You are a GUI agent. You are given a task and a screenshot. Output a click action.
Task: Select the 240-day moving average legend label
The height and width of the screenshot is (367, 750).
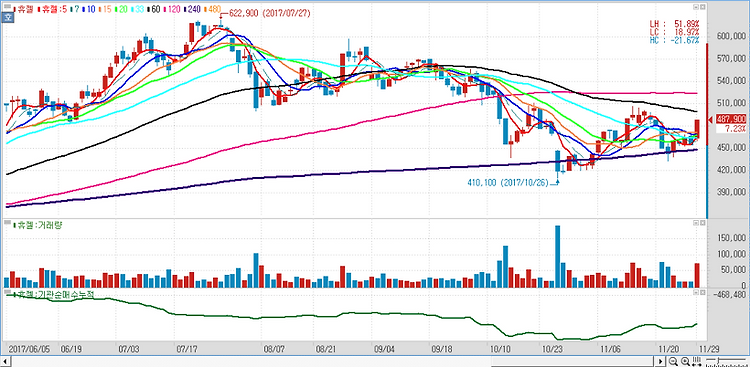192,9
